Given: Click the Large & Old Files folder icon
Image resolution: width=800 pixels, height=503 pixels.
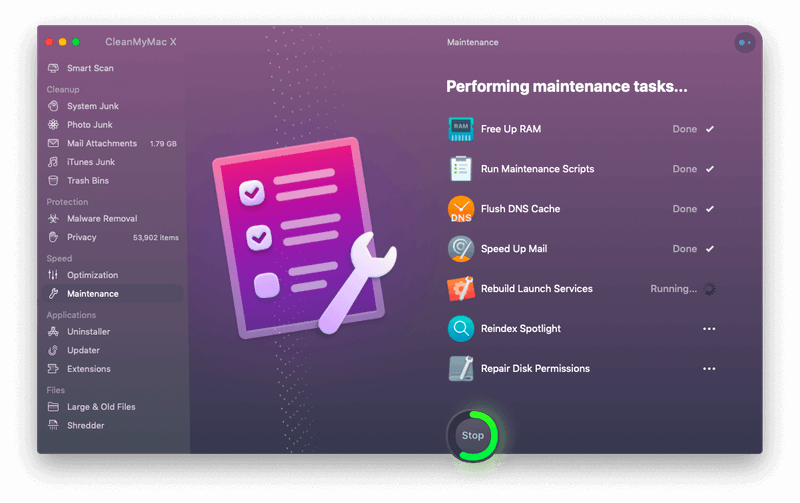Looking at the screenshot, I should pyautogui.click(x=53, y=407).
